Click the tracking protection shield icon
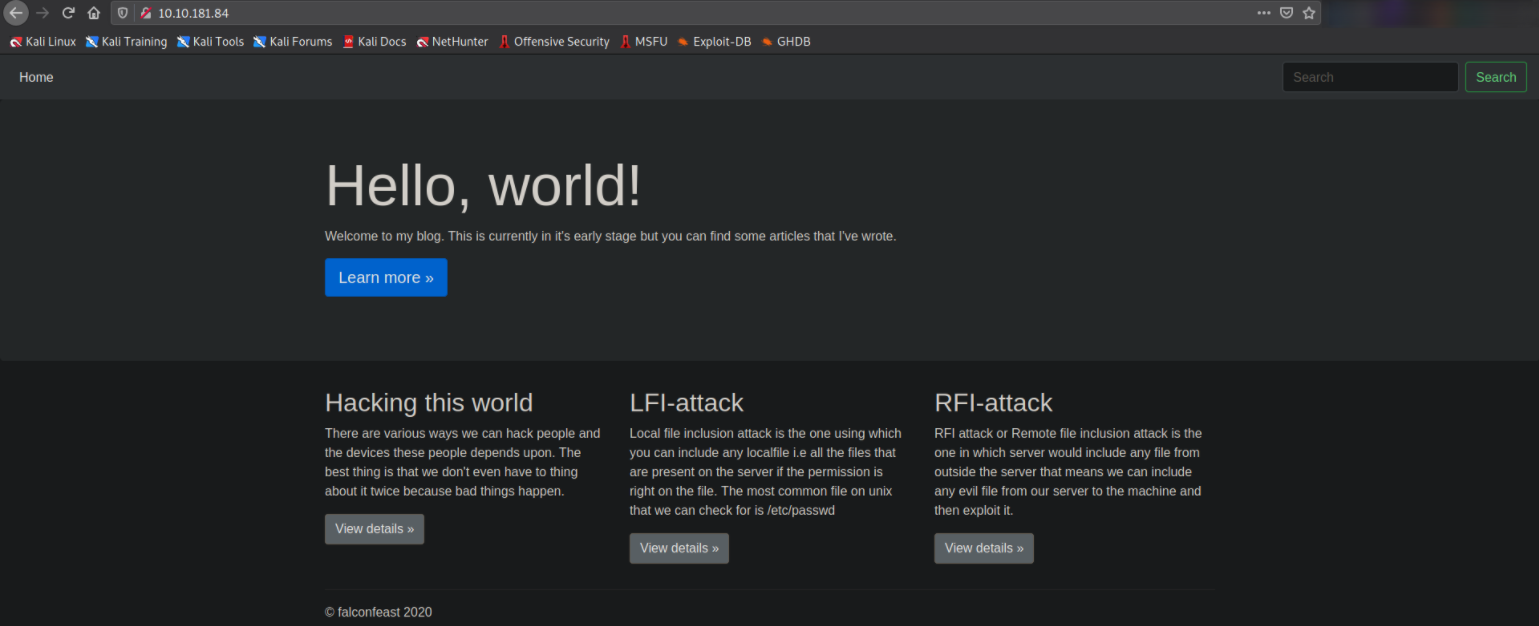Viewport: 1539px width, 626px height. (x=123, y=13)
